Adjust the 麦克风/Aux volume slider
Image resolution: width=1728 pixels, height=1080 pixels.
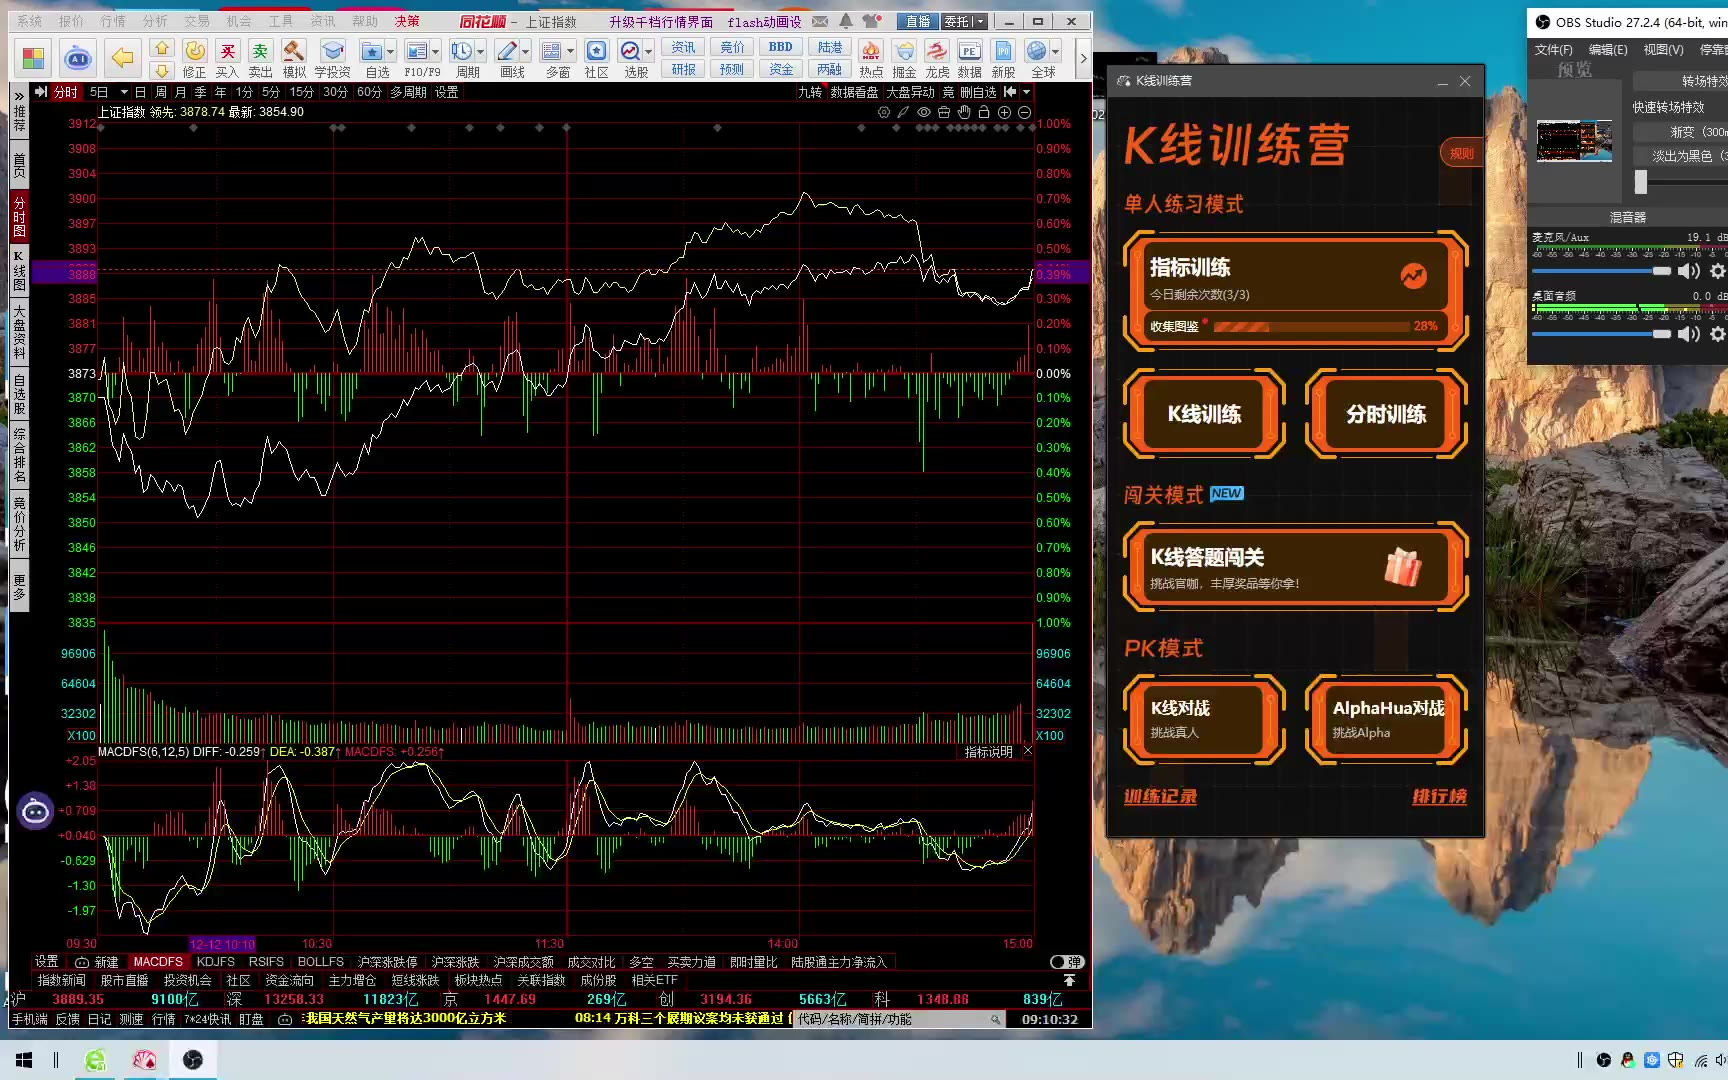coord(1602,271)
